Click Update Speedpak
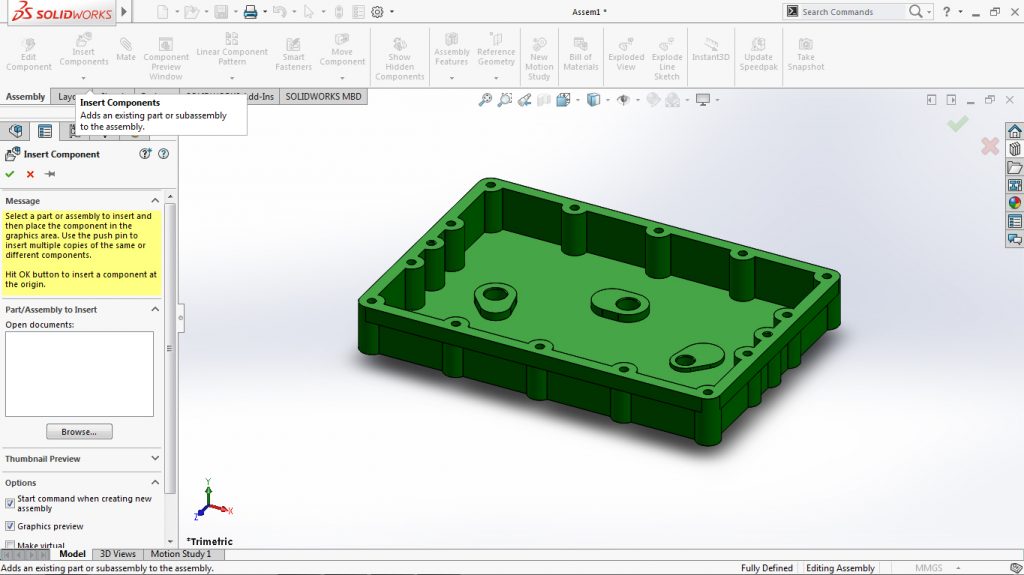 click(x=758, y=54)
